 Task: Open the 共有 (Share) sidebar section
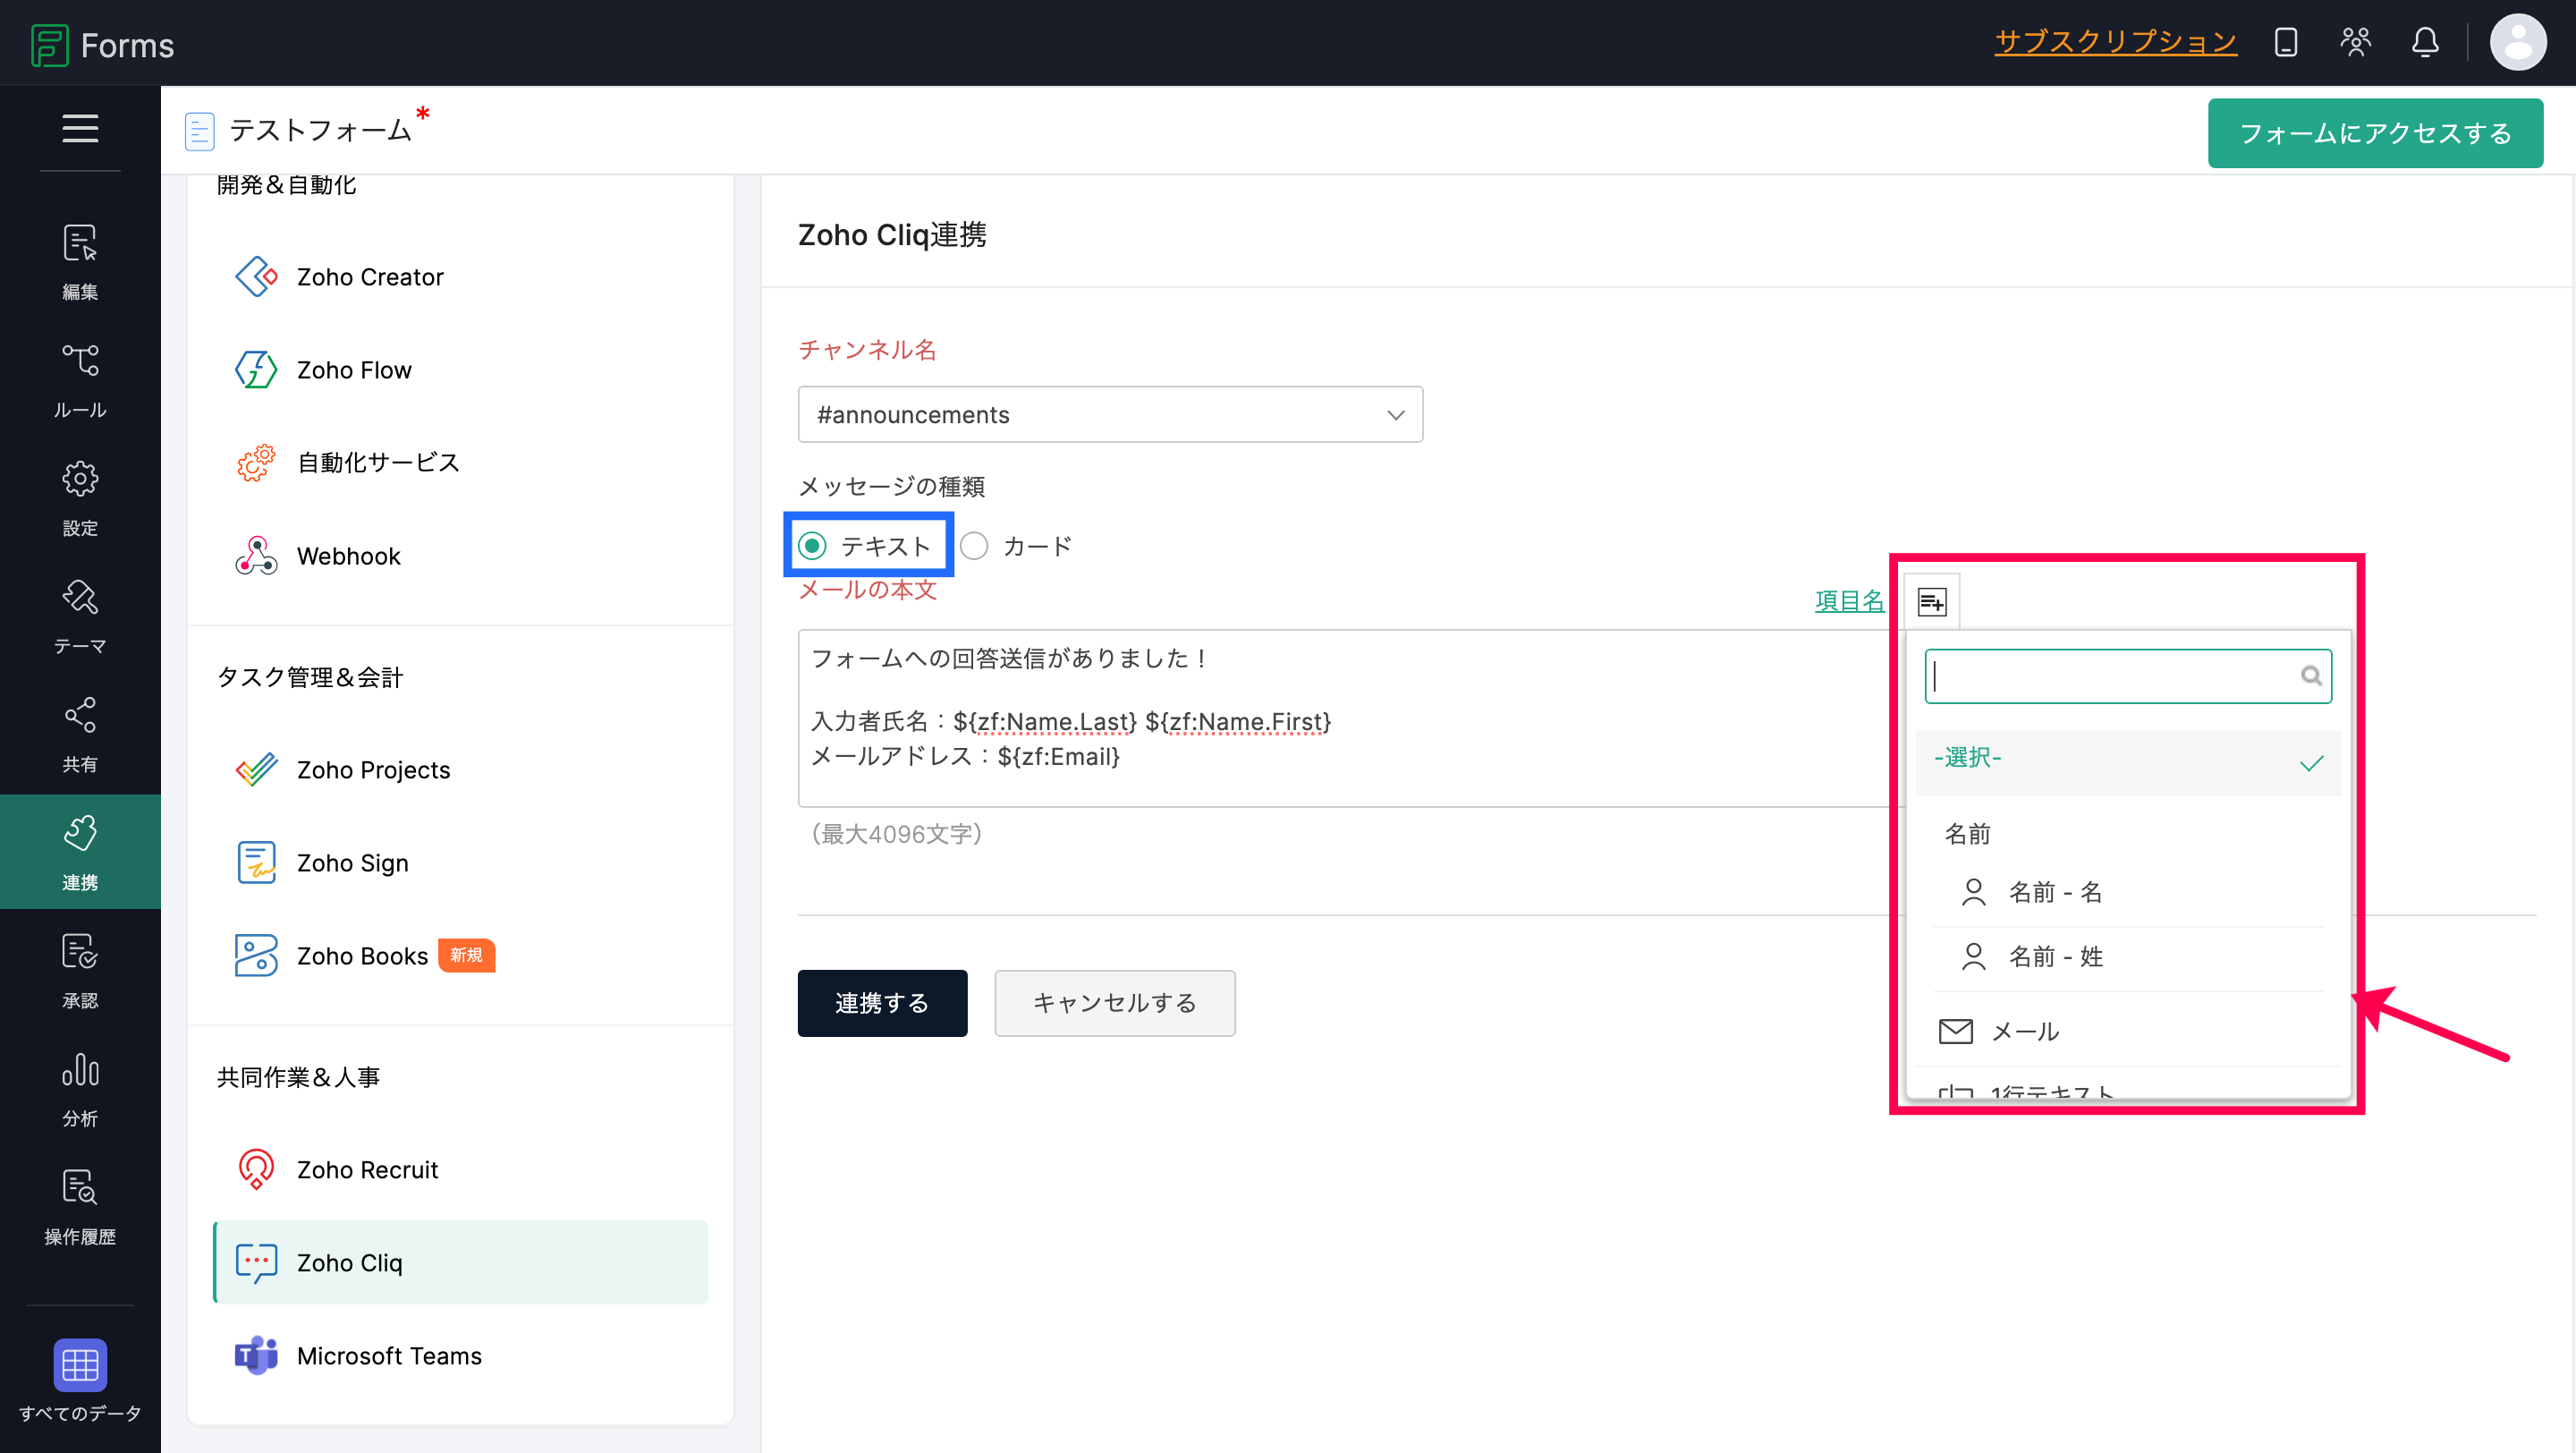point(80,735)
